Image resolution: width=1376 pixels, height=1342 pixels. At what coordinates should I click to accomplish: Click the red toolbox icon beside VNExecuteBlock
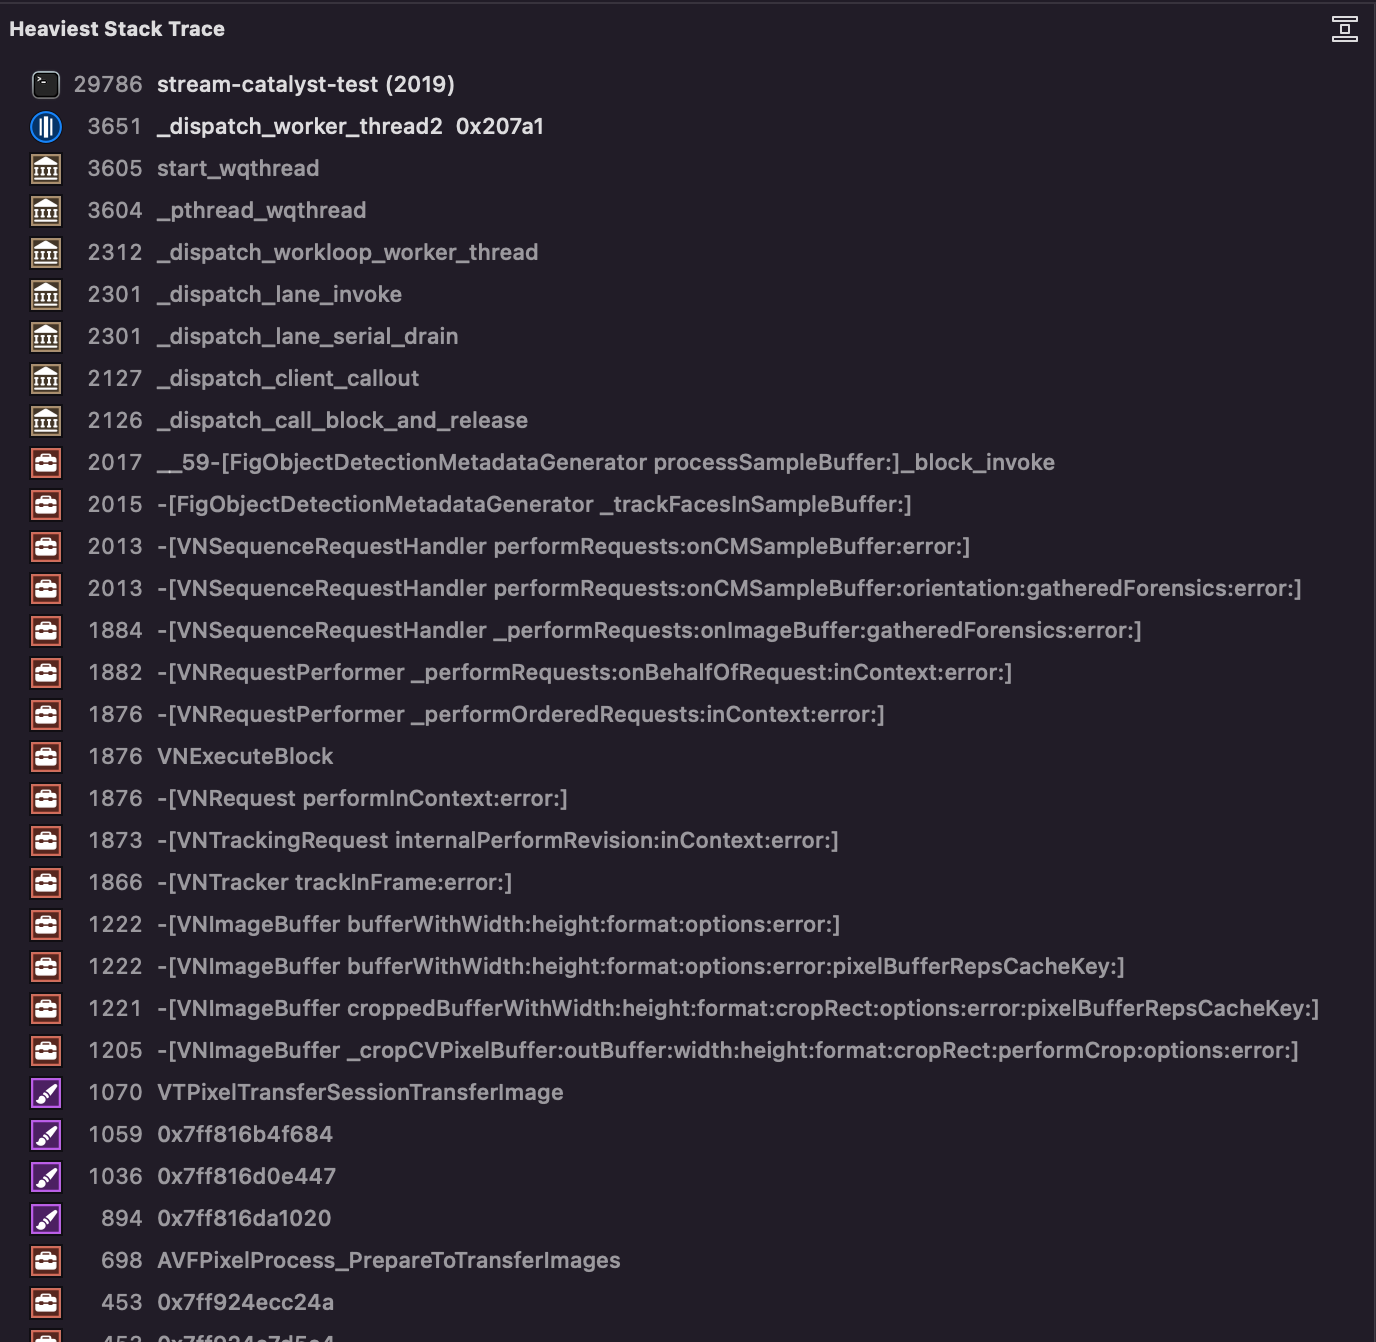point(46,757)
